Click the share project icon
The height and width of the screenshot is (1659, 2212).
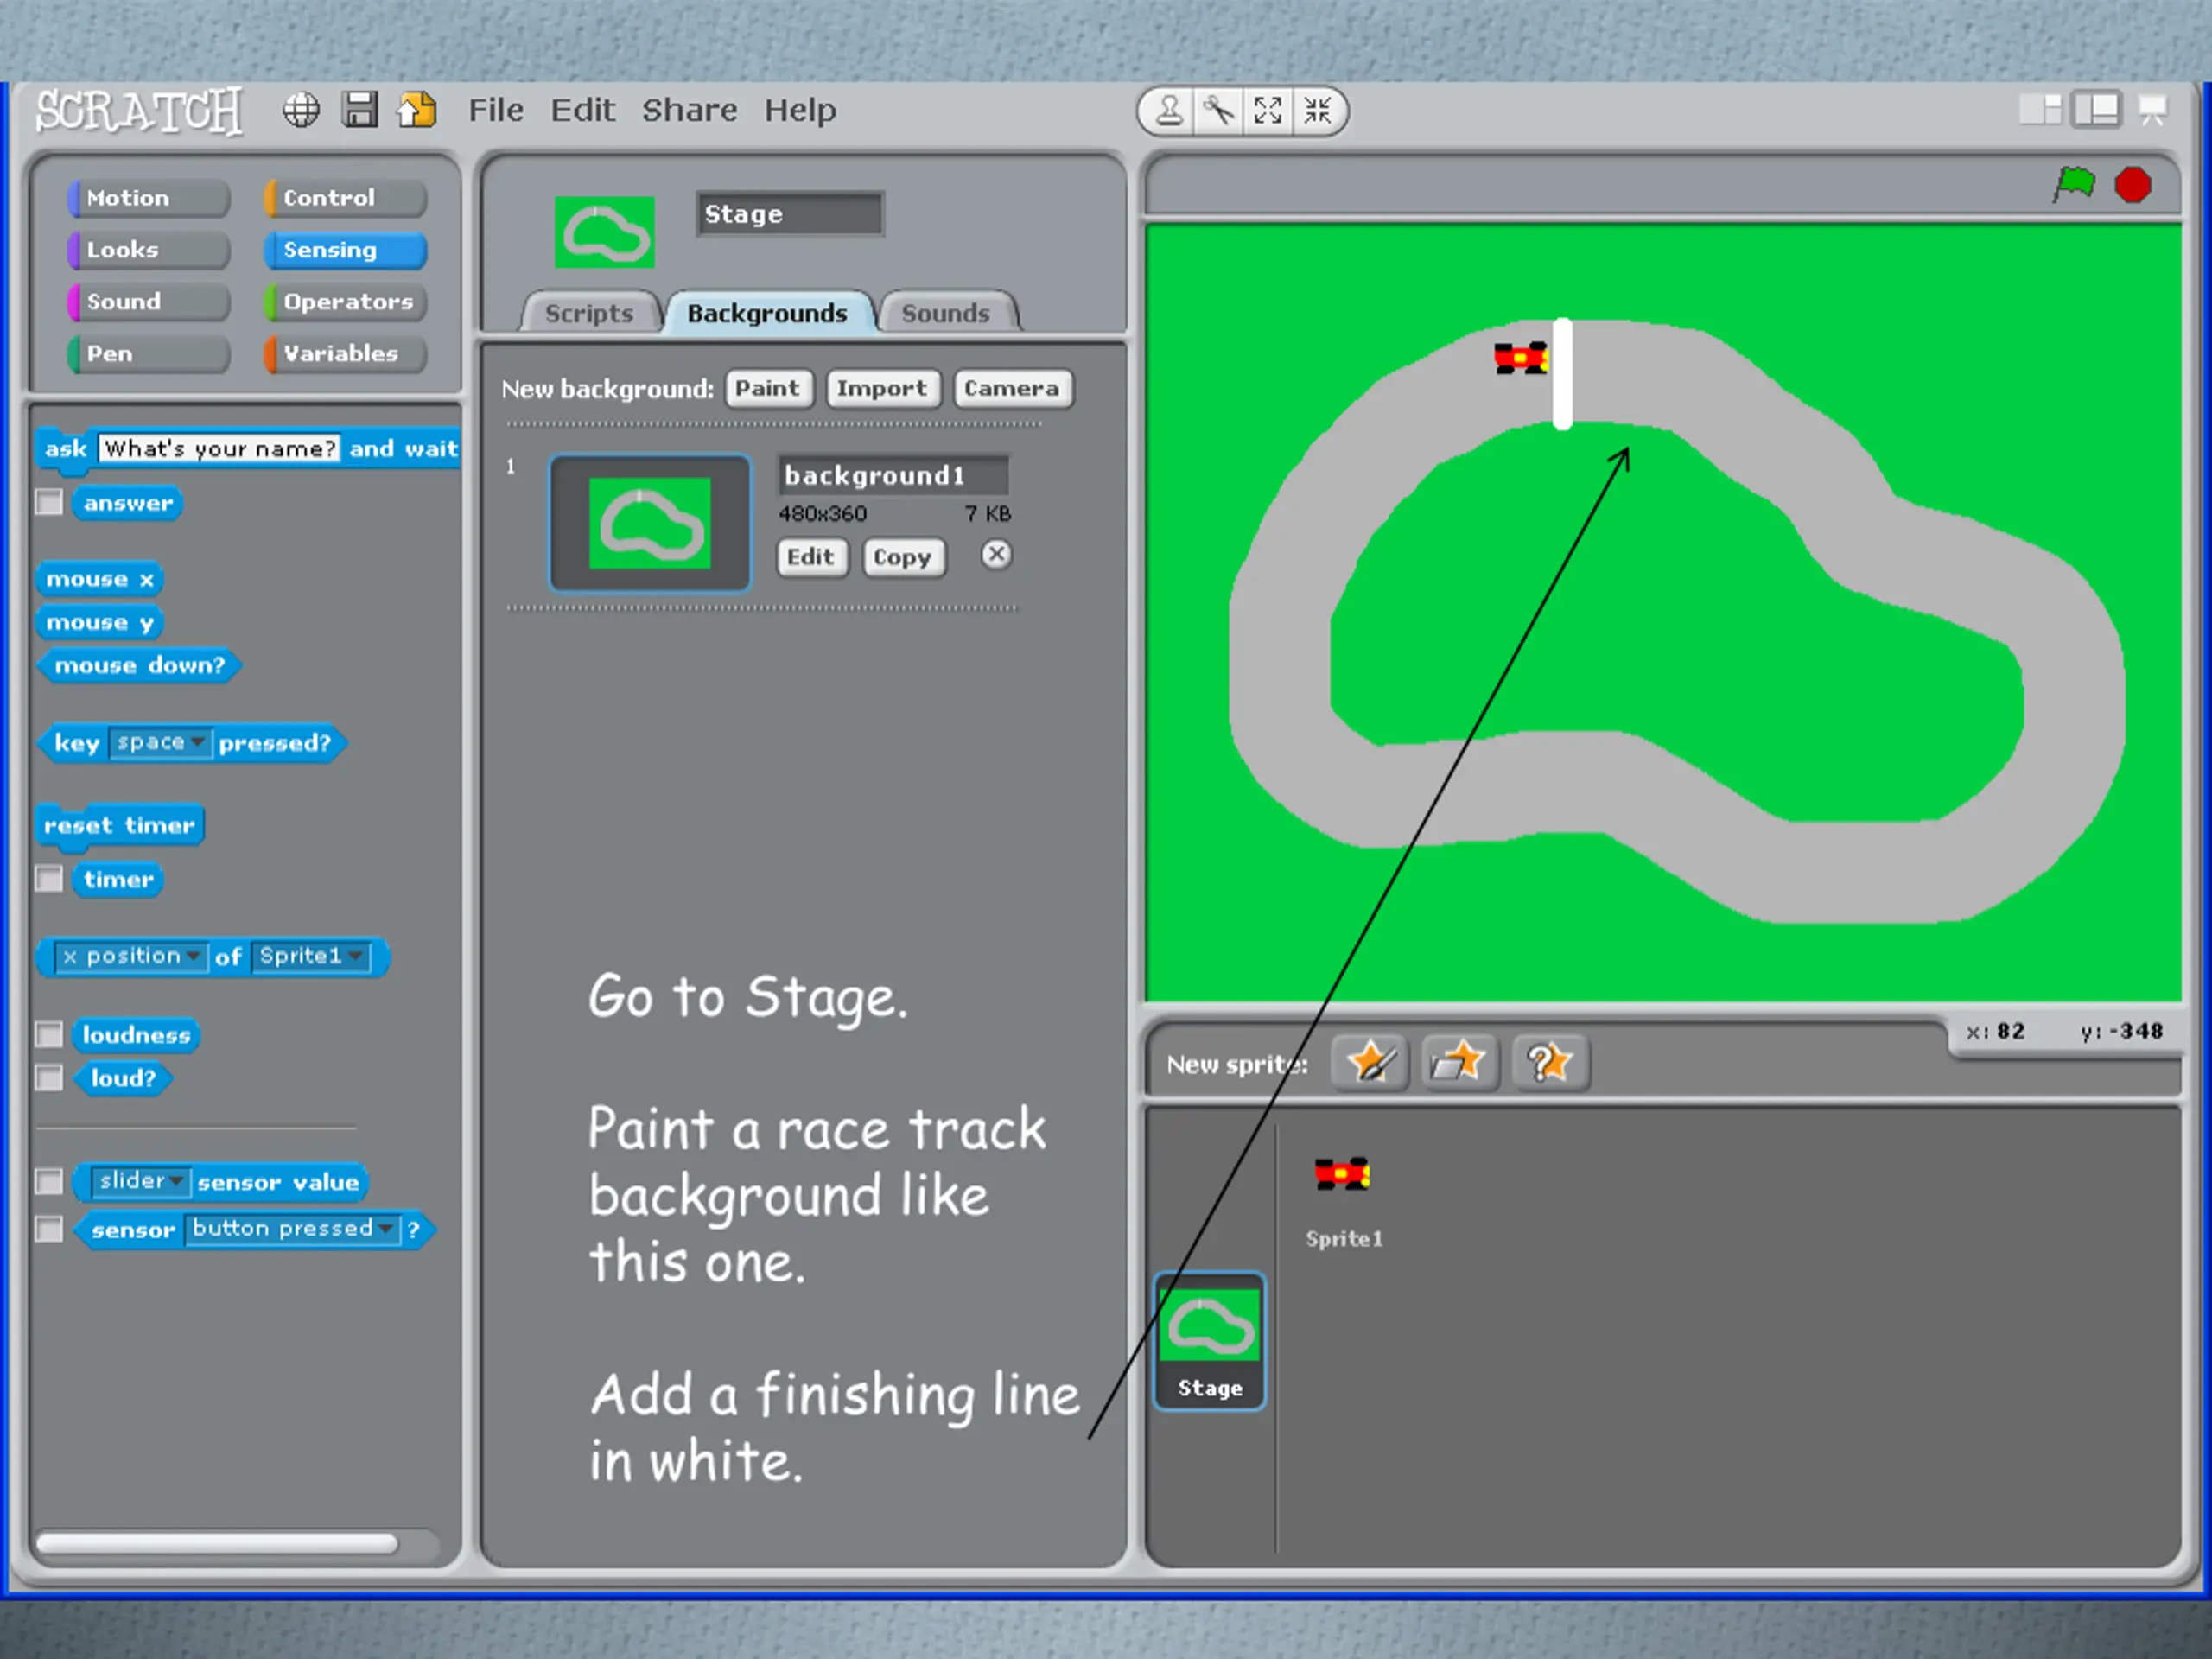[417, 110]
